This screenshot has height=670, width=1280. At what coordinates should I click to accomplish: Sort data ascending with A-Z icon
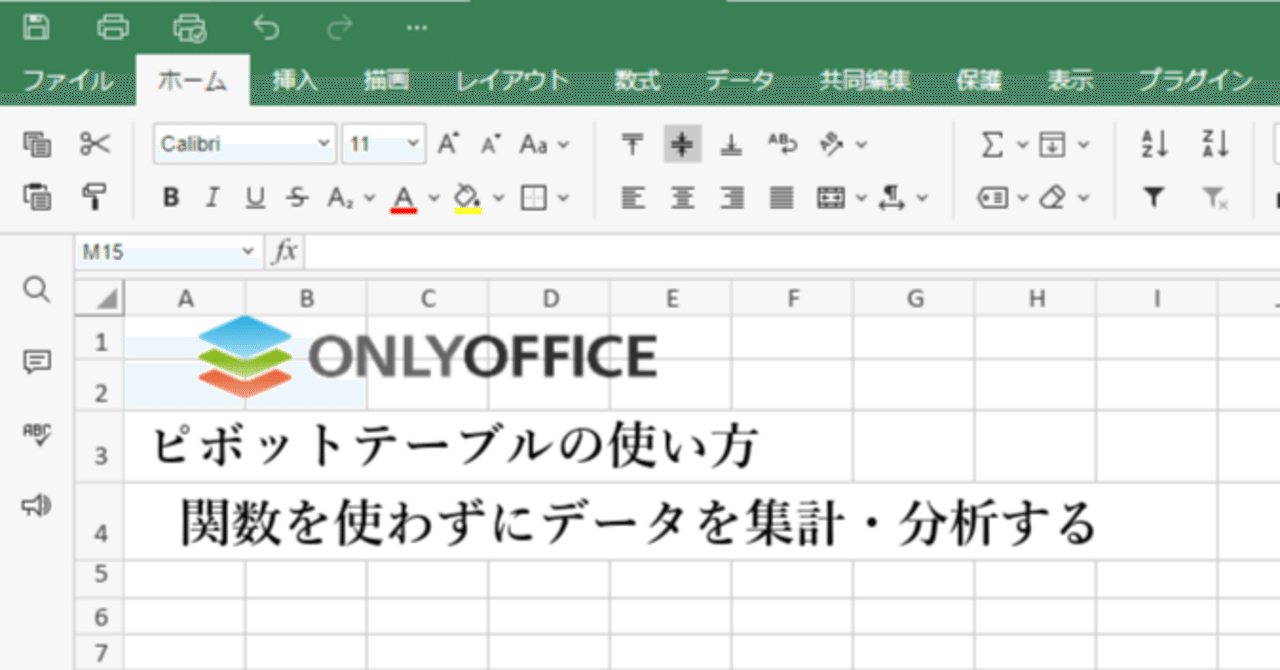click(1153, 144)
